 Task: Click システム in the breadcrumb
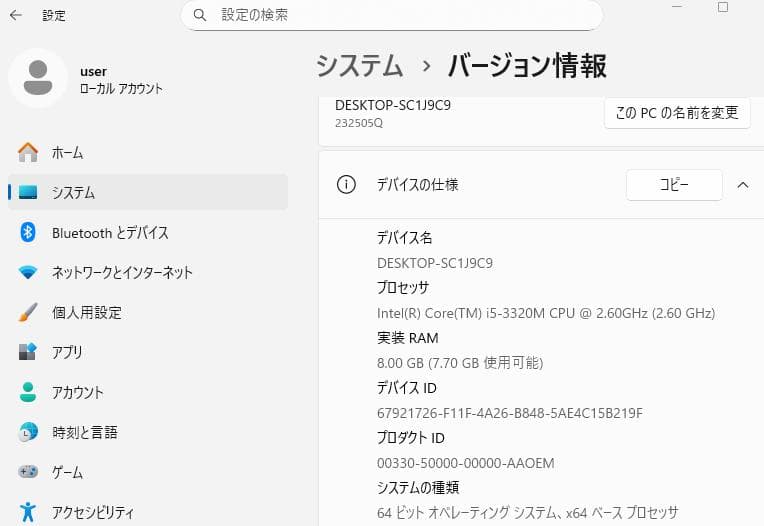click(360, 66)
